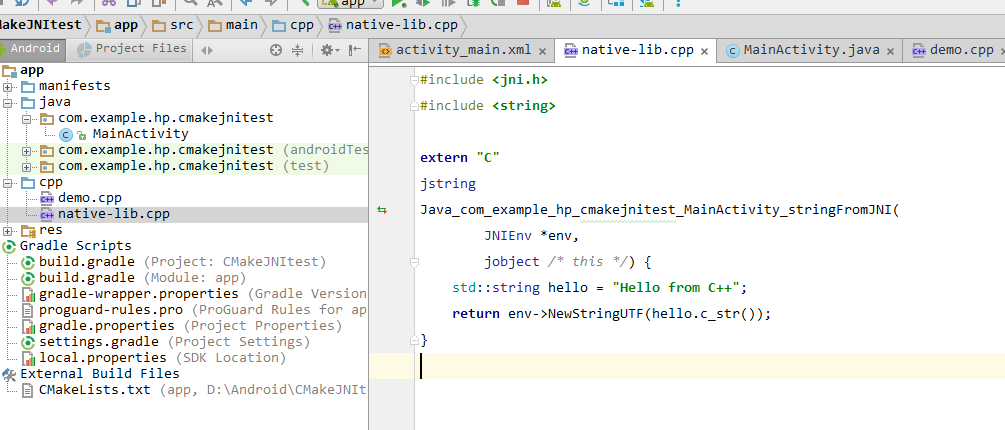
Task: Switch to the Android project view tab
Action: click(32, 49)
